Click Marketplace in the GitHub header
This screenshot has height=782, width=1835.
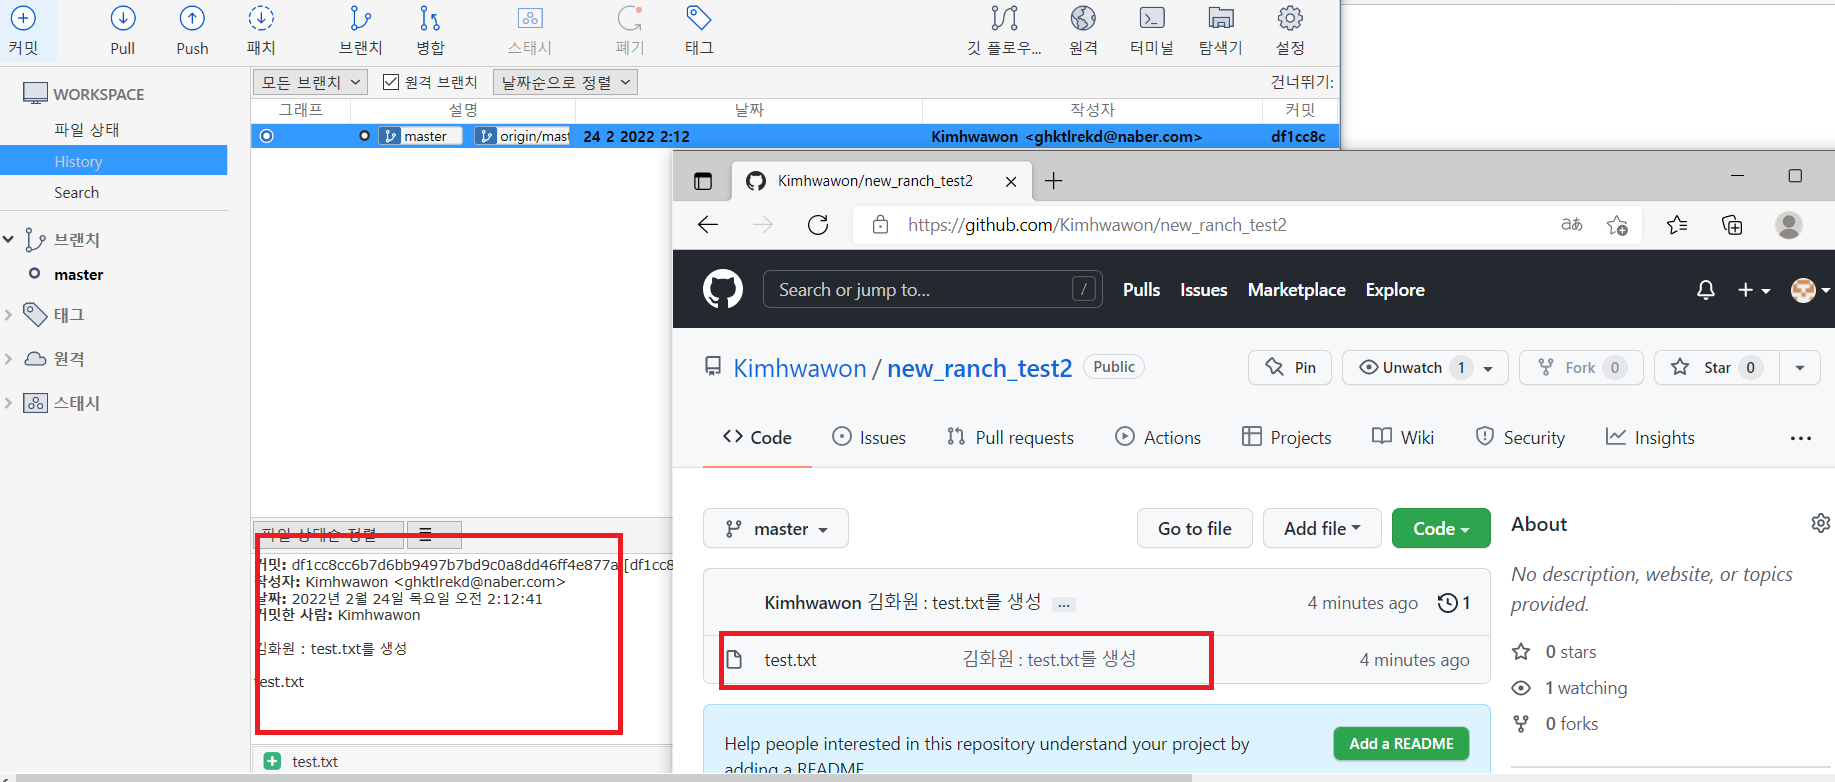1296,290
